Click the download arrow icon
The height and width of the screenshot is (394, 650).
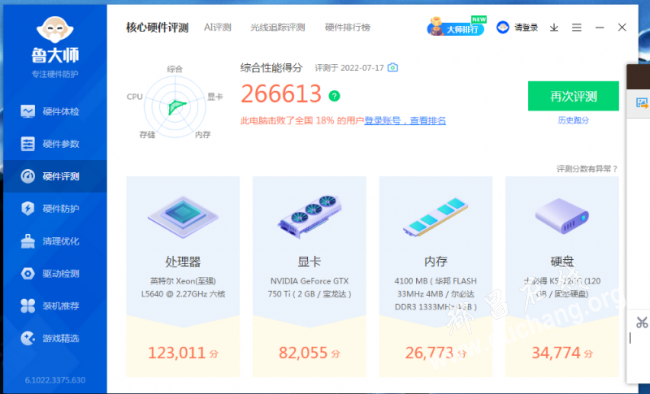click(x=554, y=28)
